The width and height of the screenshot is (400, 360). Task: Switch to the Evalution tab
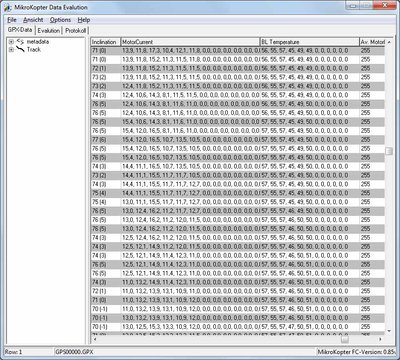click(49, 31)
